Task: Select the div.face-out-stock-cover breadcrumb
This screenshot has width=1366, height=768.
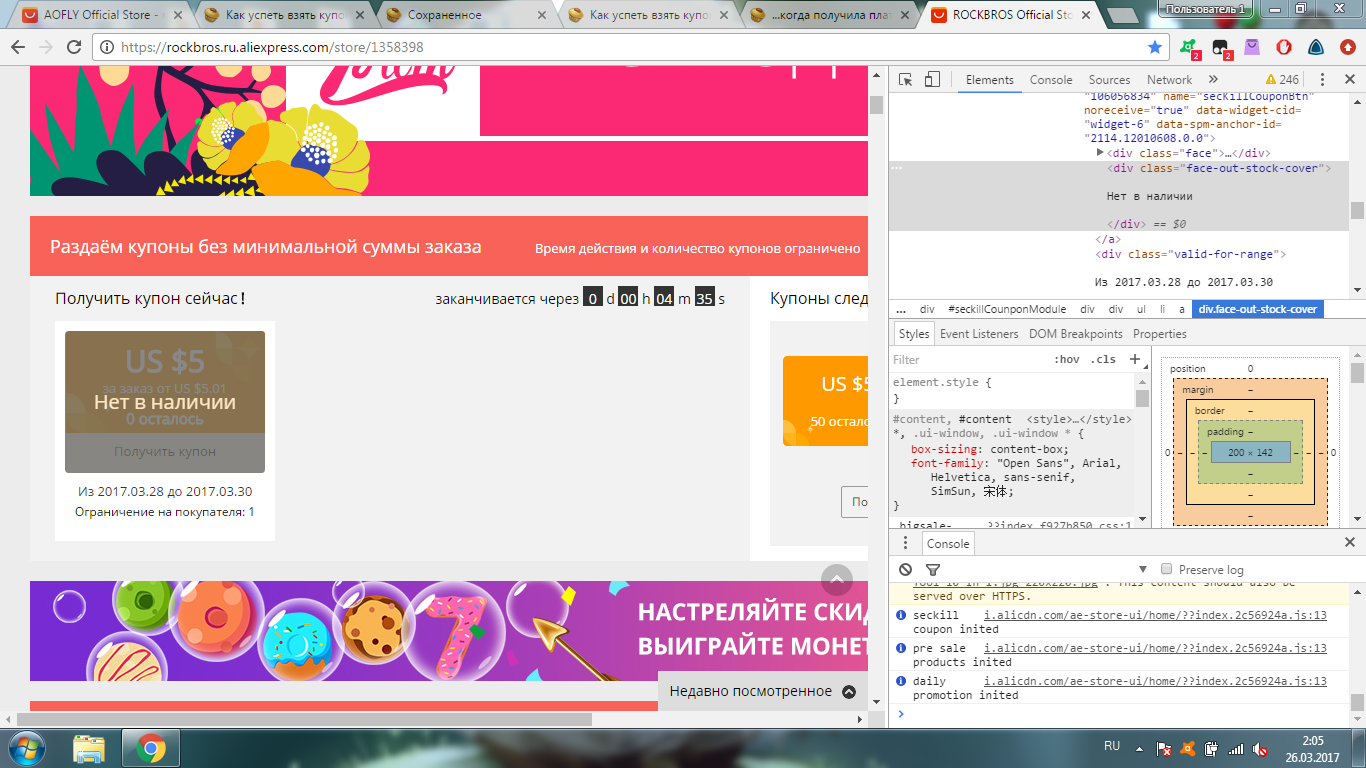Action: 1257,309
